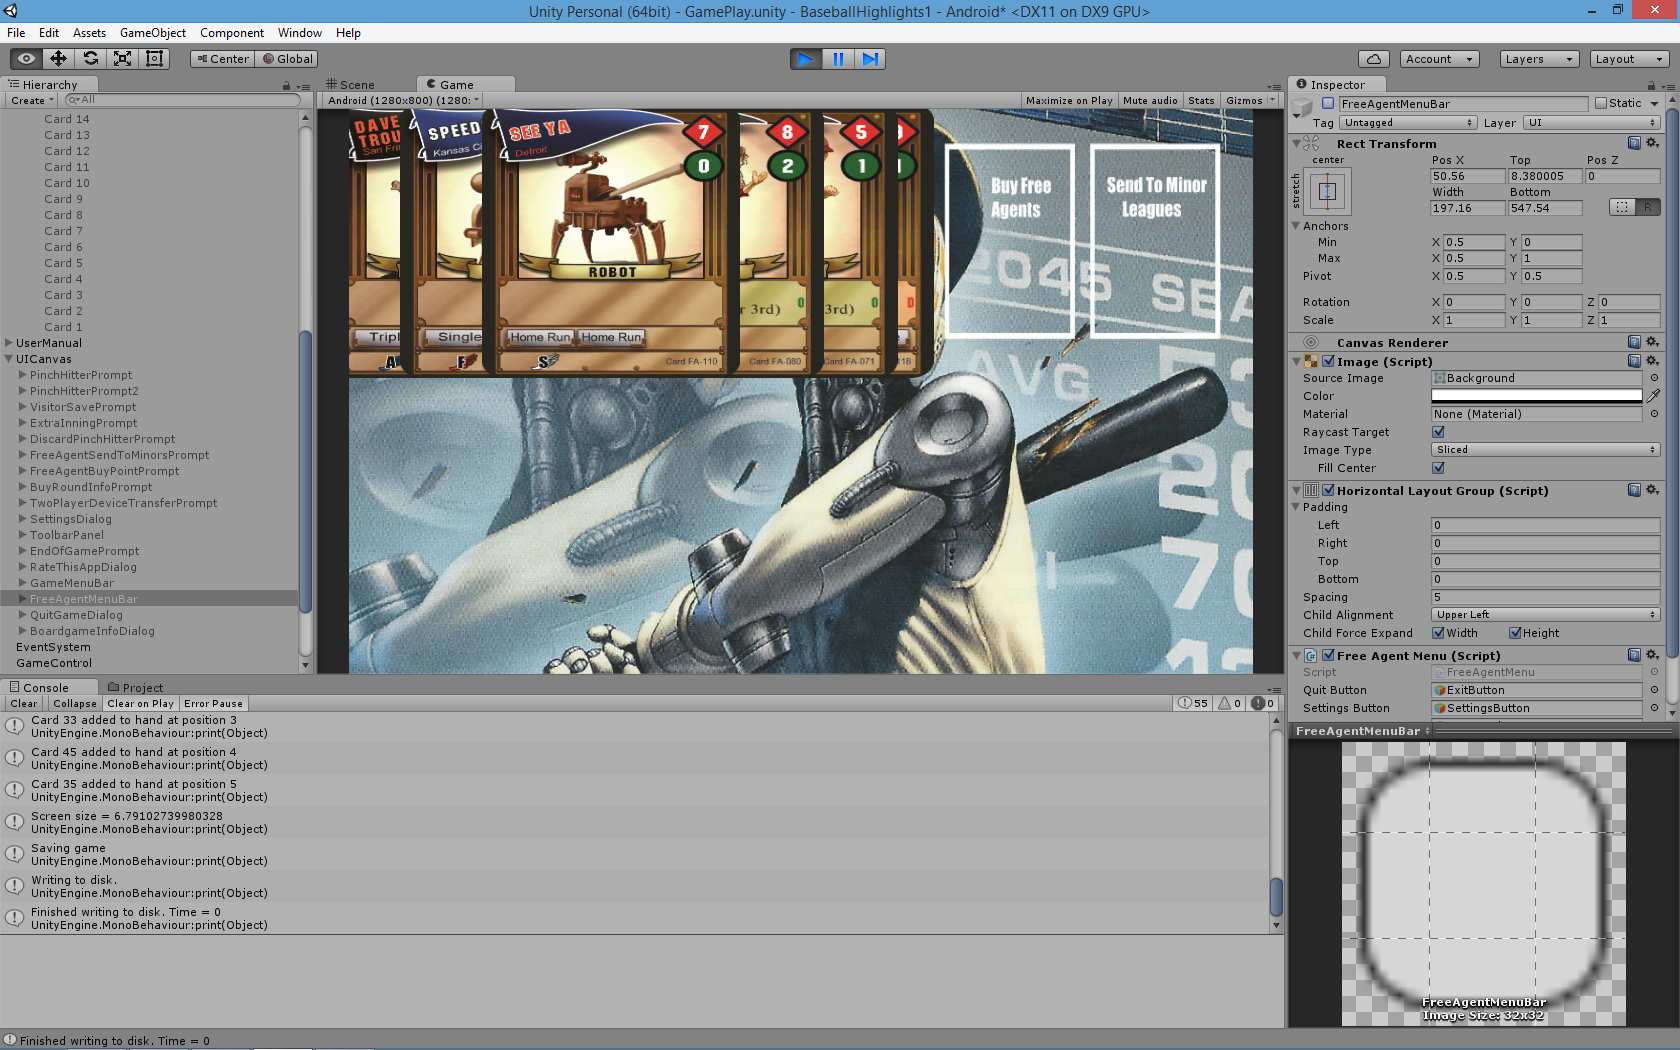Open Source Image object picker circle

[x=1654, y=378]
